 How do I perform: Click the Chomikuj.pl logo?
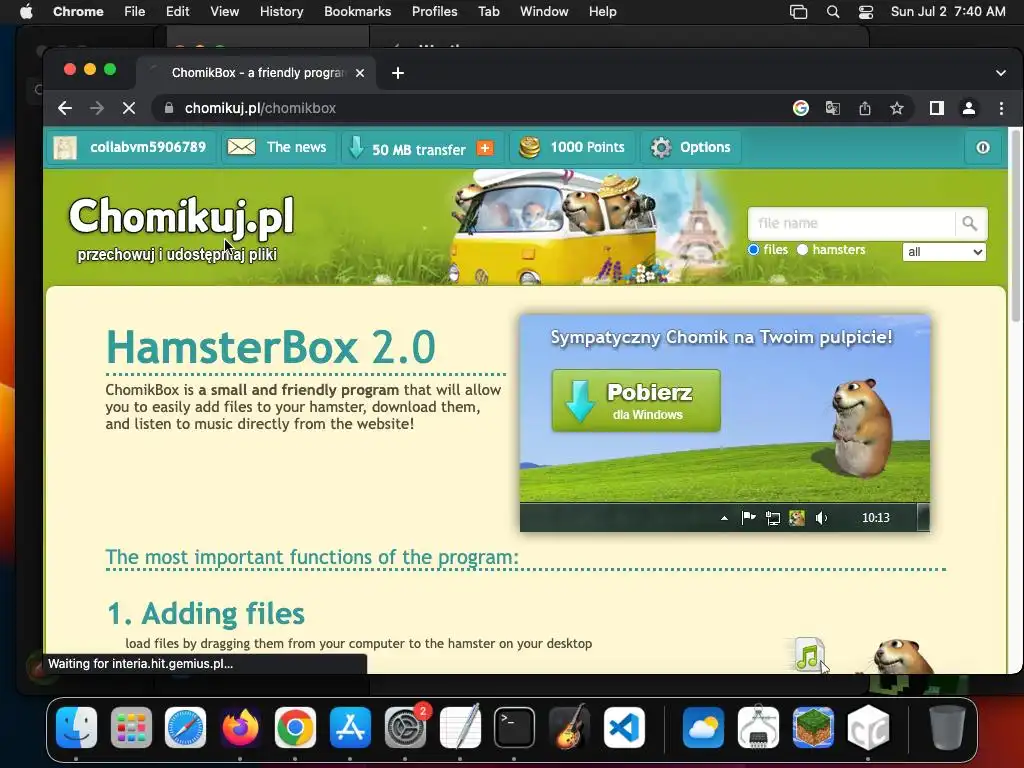pyautogui.click(x=181, y=217)
